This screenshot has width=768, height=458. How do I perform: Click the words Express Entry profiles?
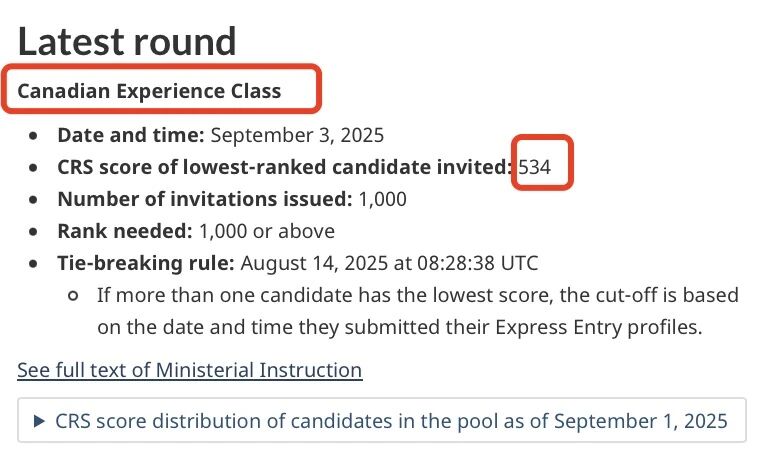pos(599,327)
